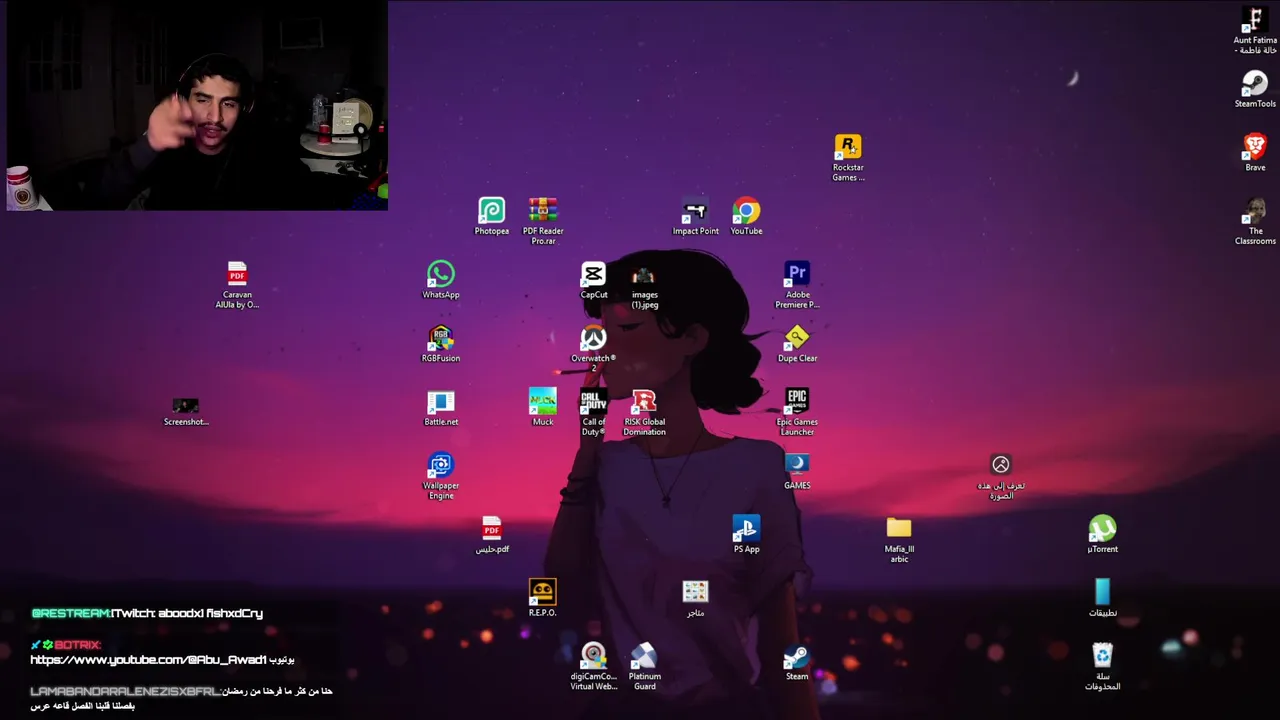Viewport: 1280px width, 720px height.
Task: Launch the Battle.net shortcut
Action: pyautogui.click(x=441, y=408)
